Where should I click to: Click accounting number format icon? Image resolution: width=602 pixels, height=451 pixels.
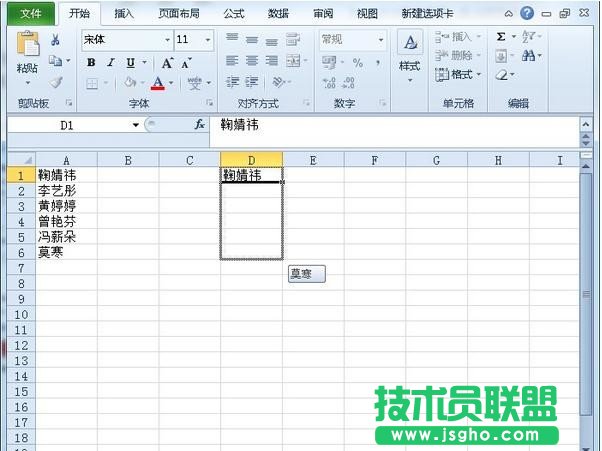point(329,62)
